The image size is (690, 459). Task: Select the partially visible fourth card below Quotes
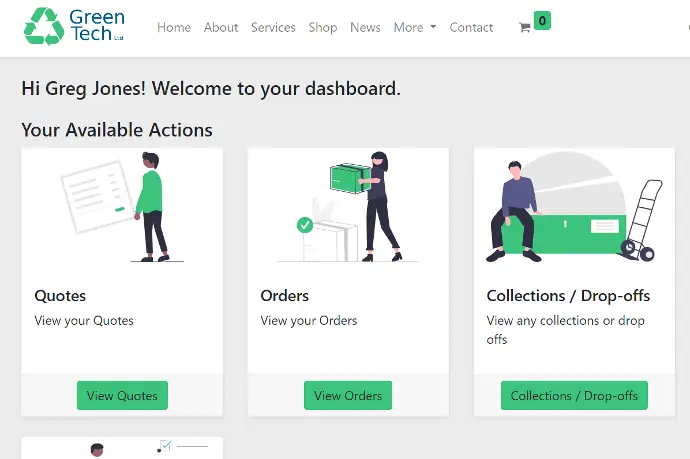coord(122,448)
